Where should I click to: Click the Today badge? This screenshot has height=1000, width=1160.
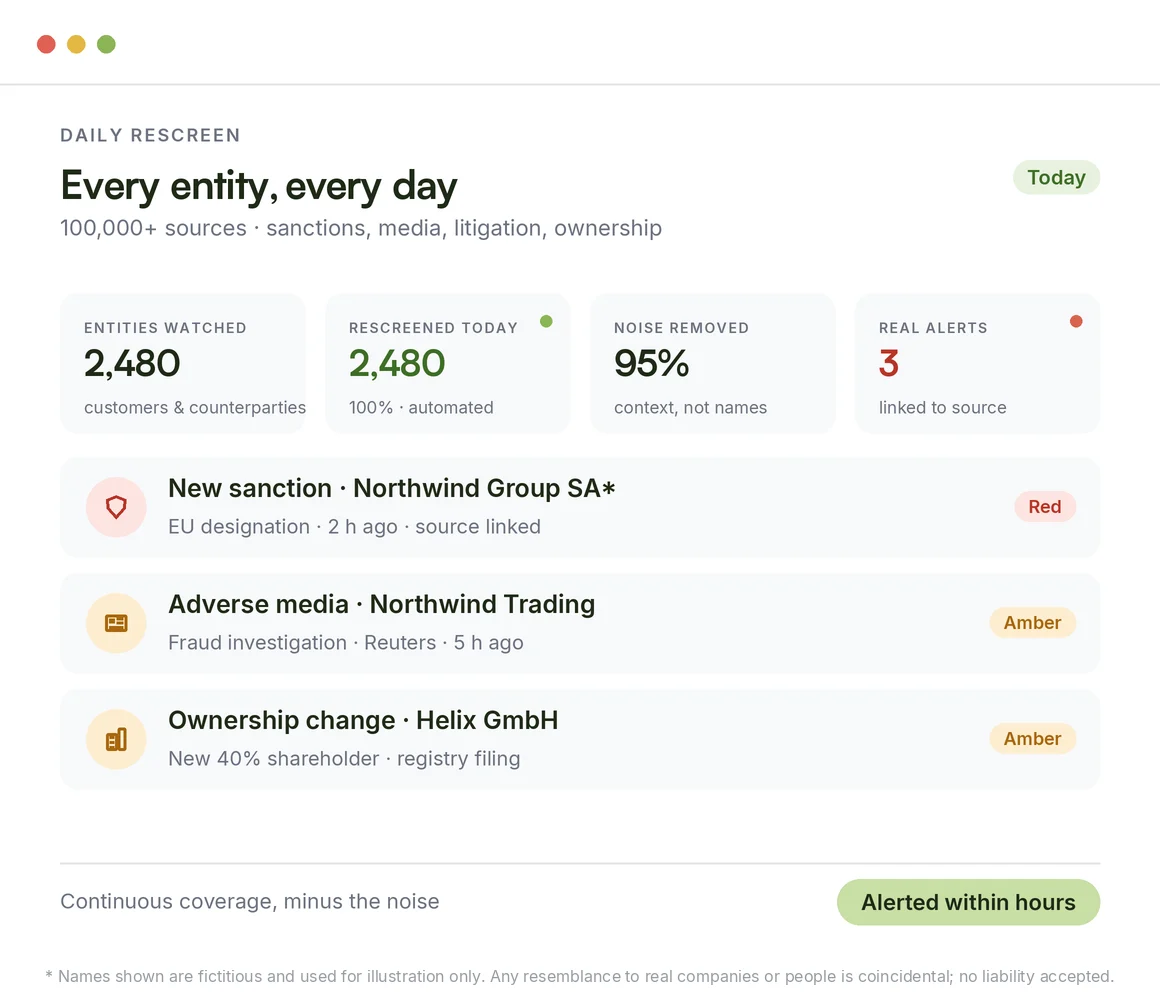tap(1056, 178)
